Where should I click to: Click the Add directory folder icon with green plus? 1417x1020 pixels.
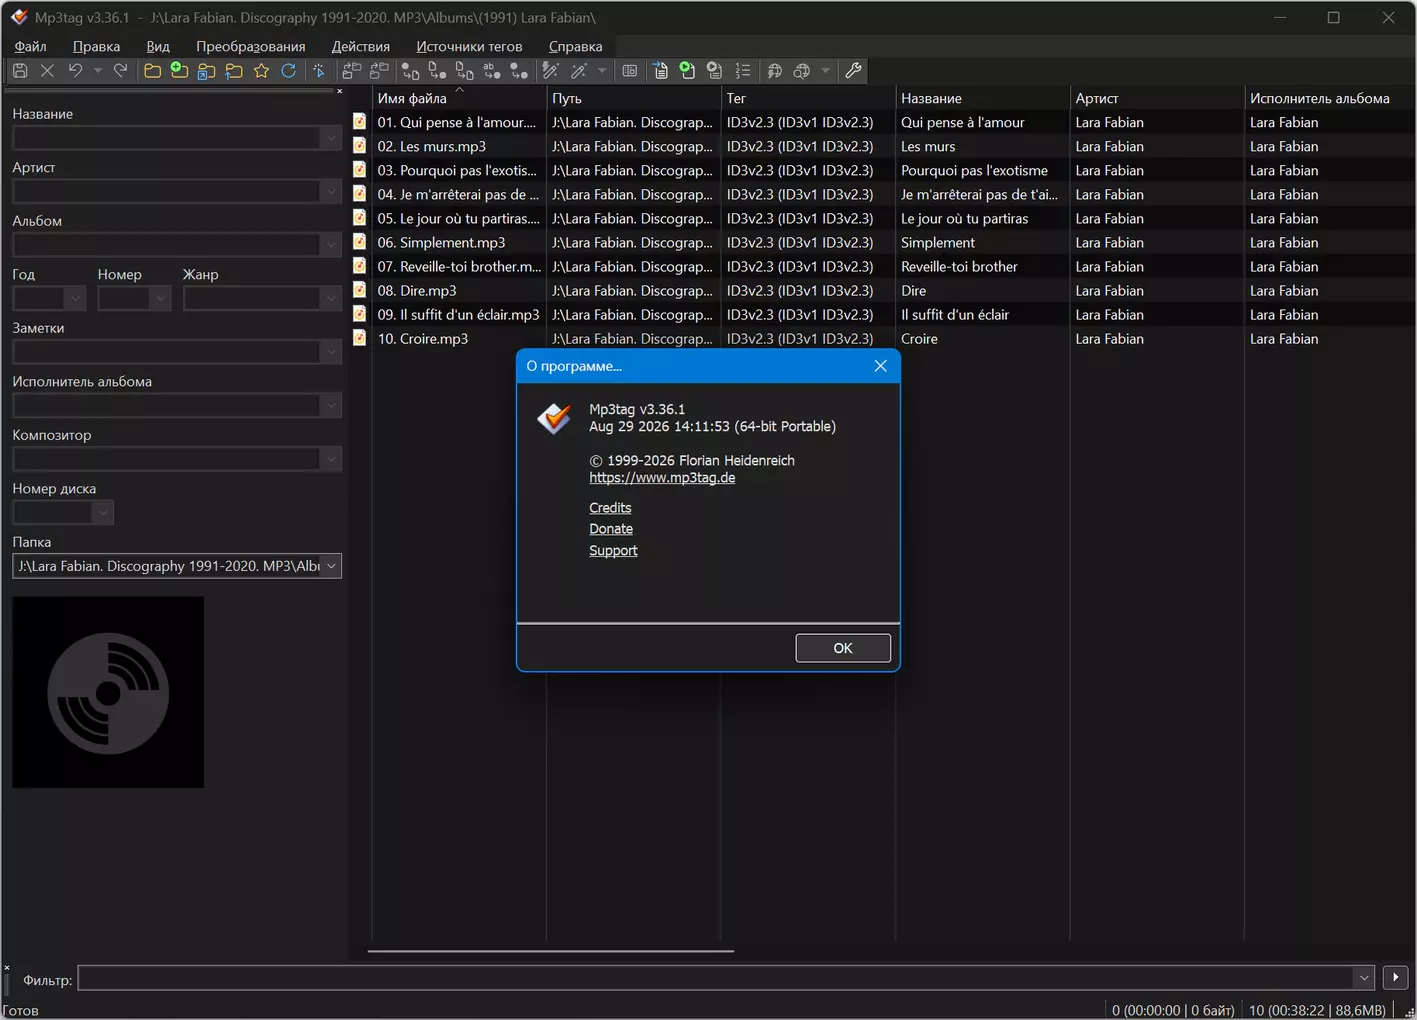179,71
